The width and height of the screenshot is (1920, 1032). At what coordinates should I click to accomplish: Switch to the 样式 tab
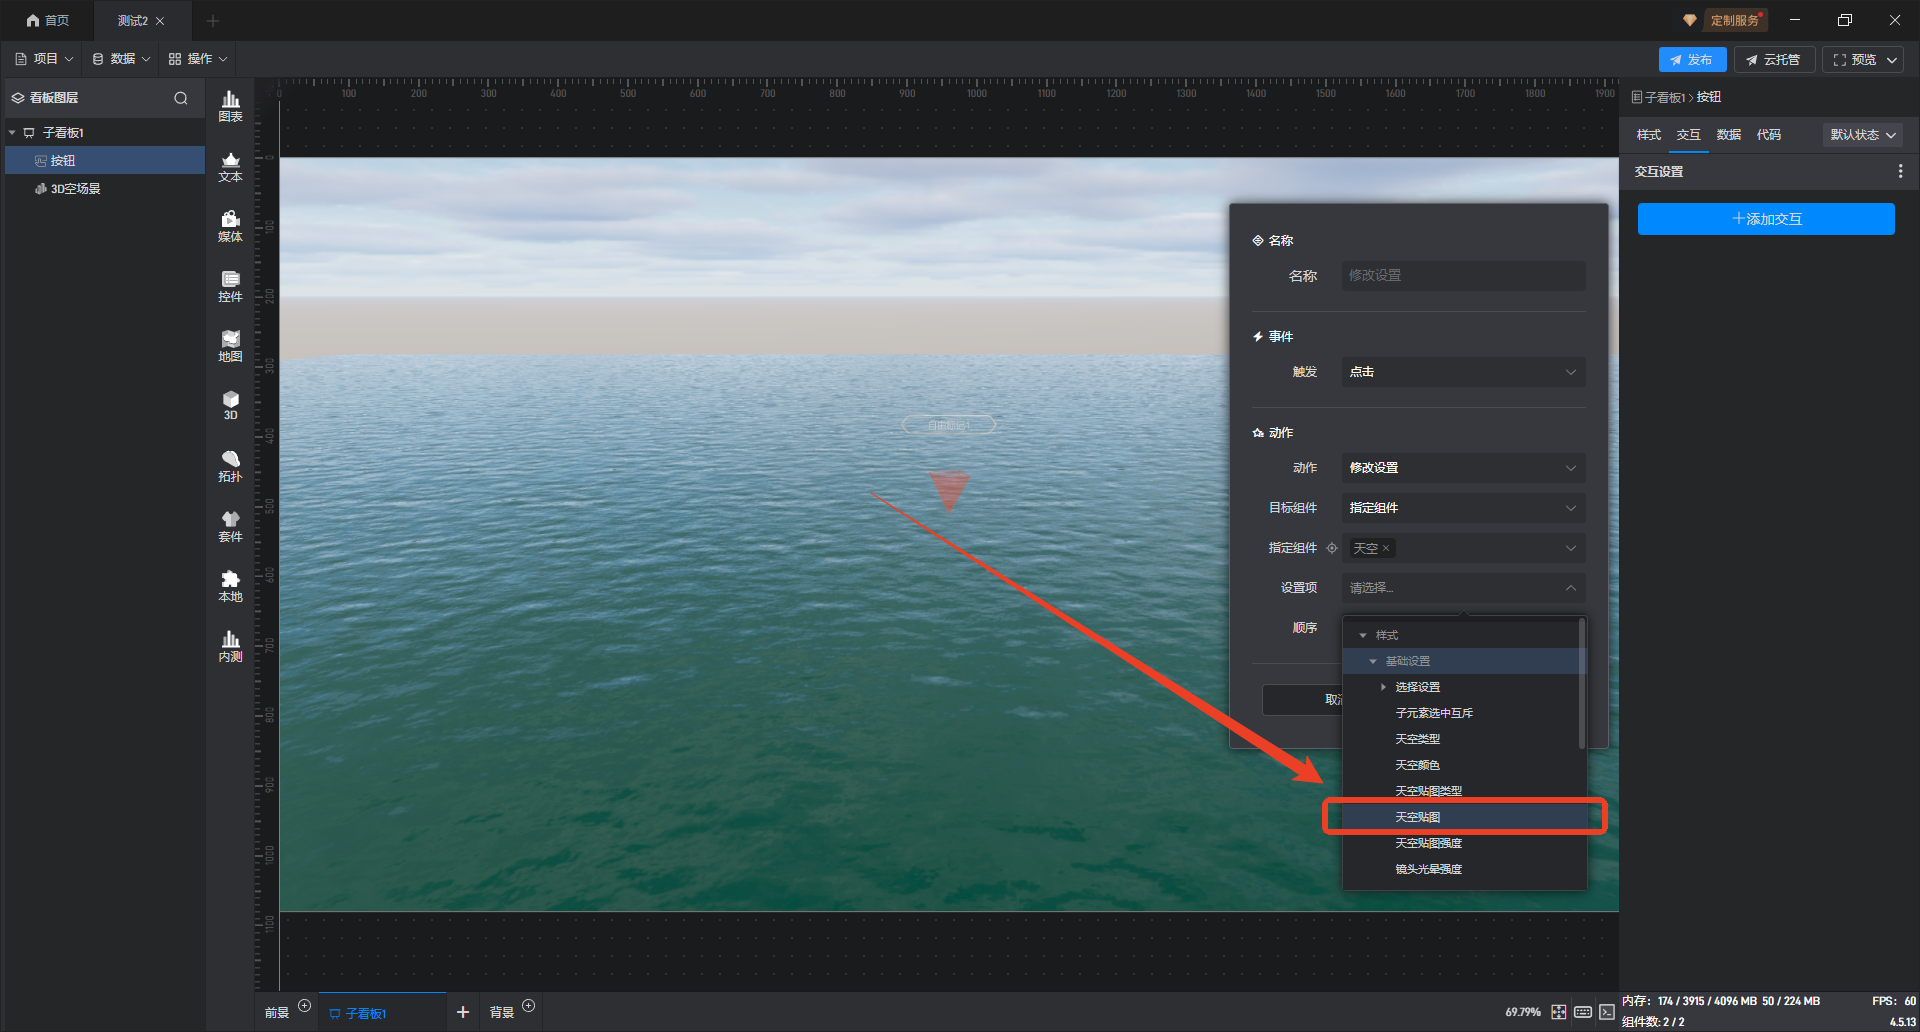pyautogui.click(x=1648, y=135)
